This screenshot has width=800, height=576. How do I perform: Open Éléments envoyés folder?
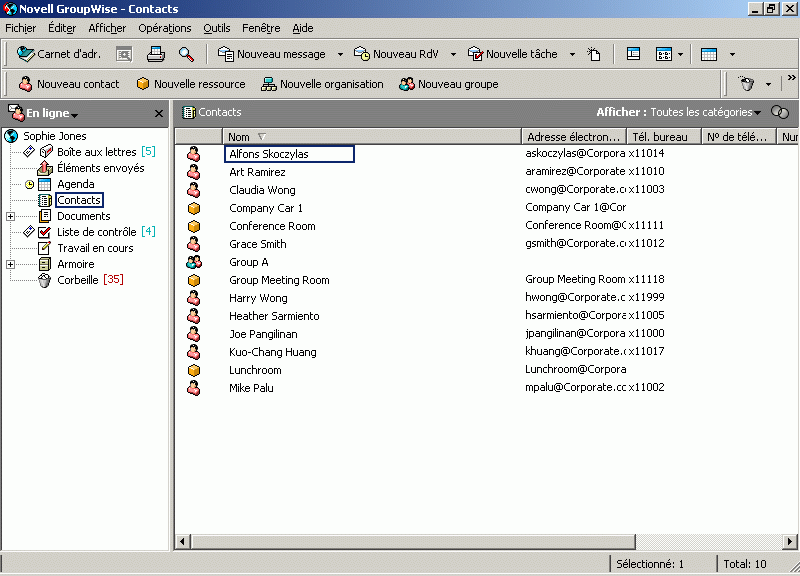tap(101, 168)
